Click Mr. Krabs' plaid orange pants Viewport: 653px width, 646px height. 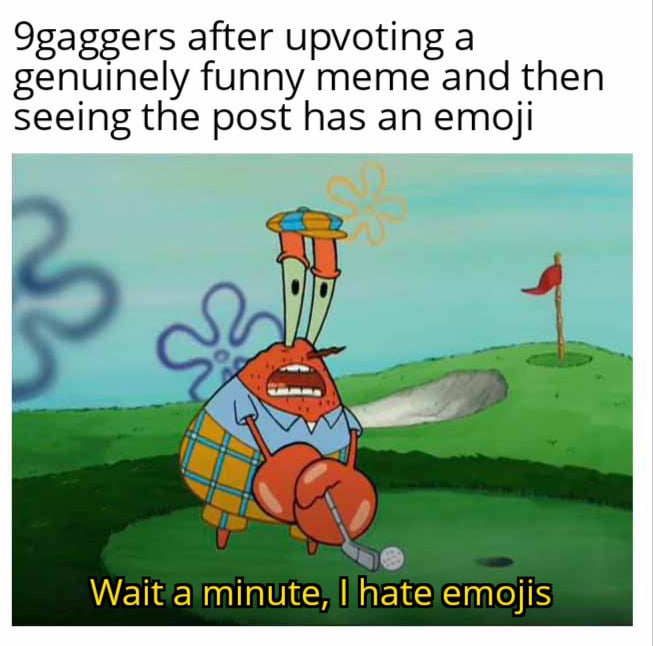(217, 466)
